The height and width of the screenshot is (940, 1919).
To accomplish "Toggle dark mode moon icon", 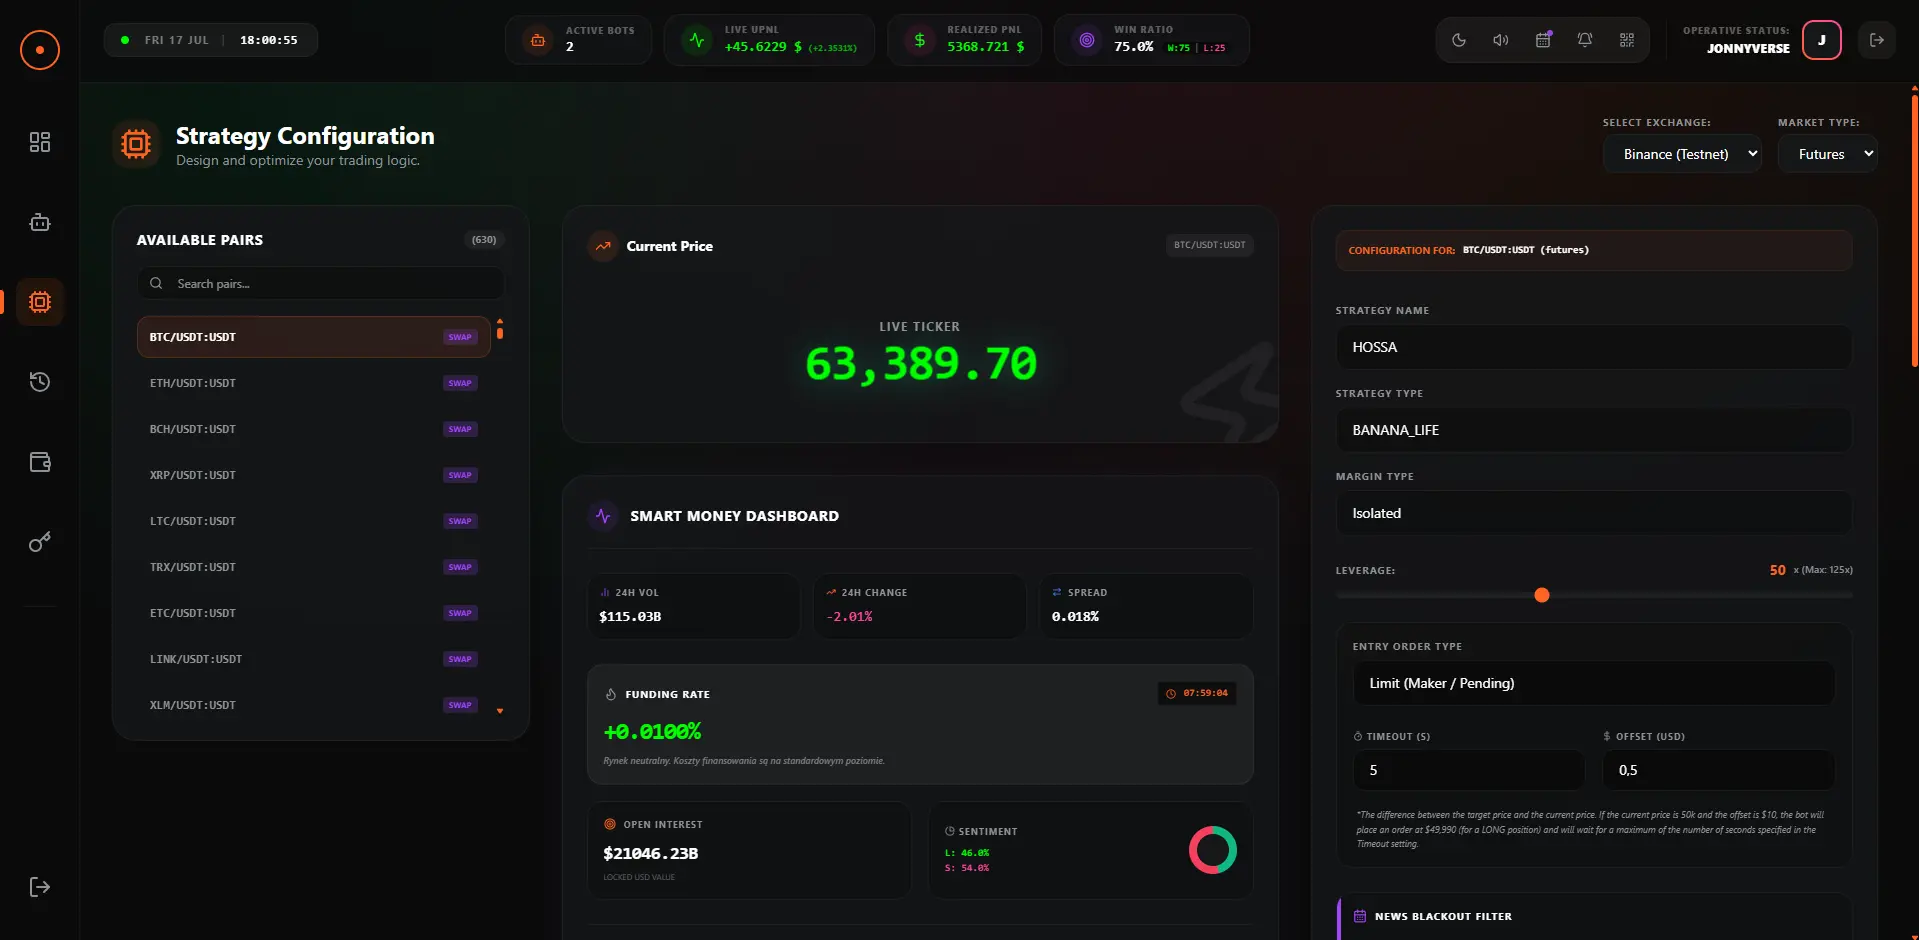I will [1459, 40].
